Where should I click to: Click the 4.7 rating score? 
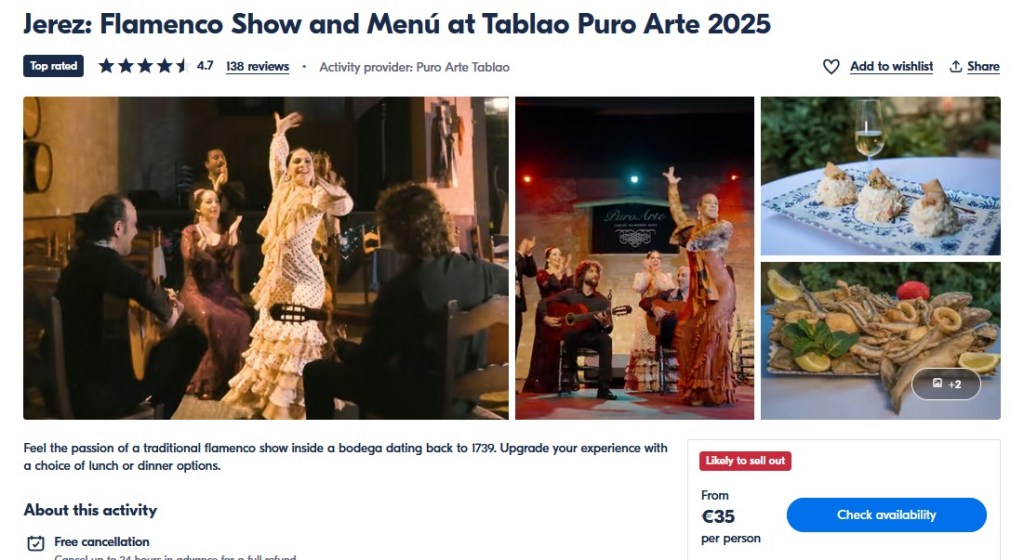click(205, 66)
